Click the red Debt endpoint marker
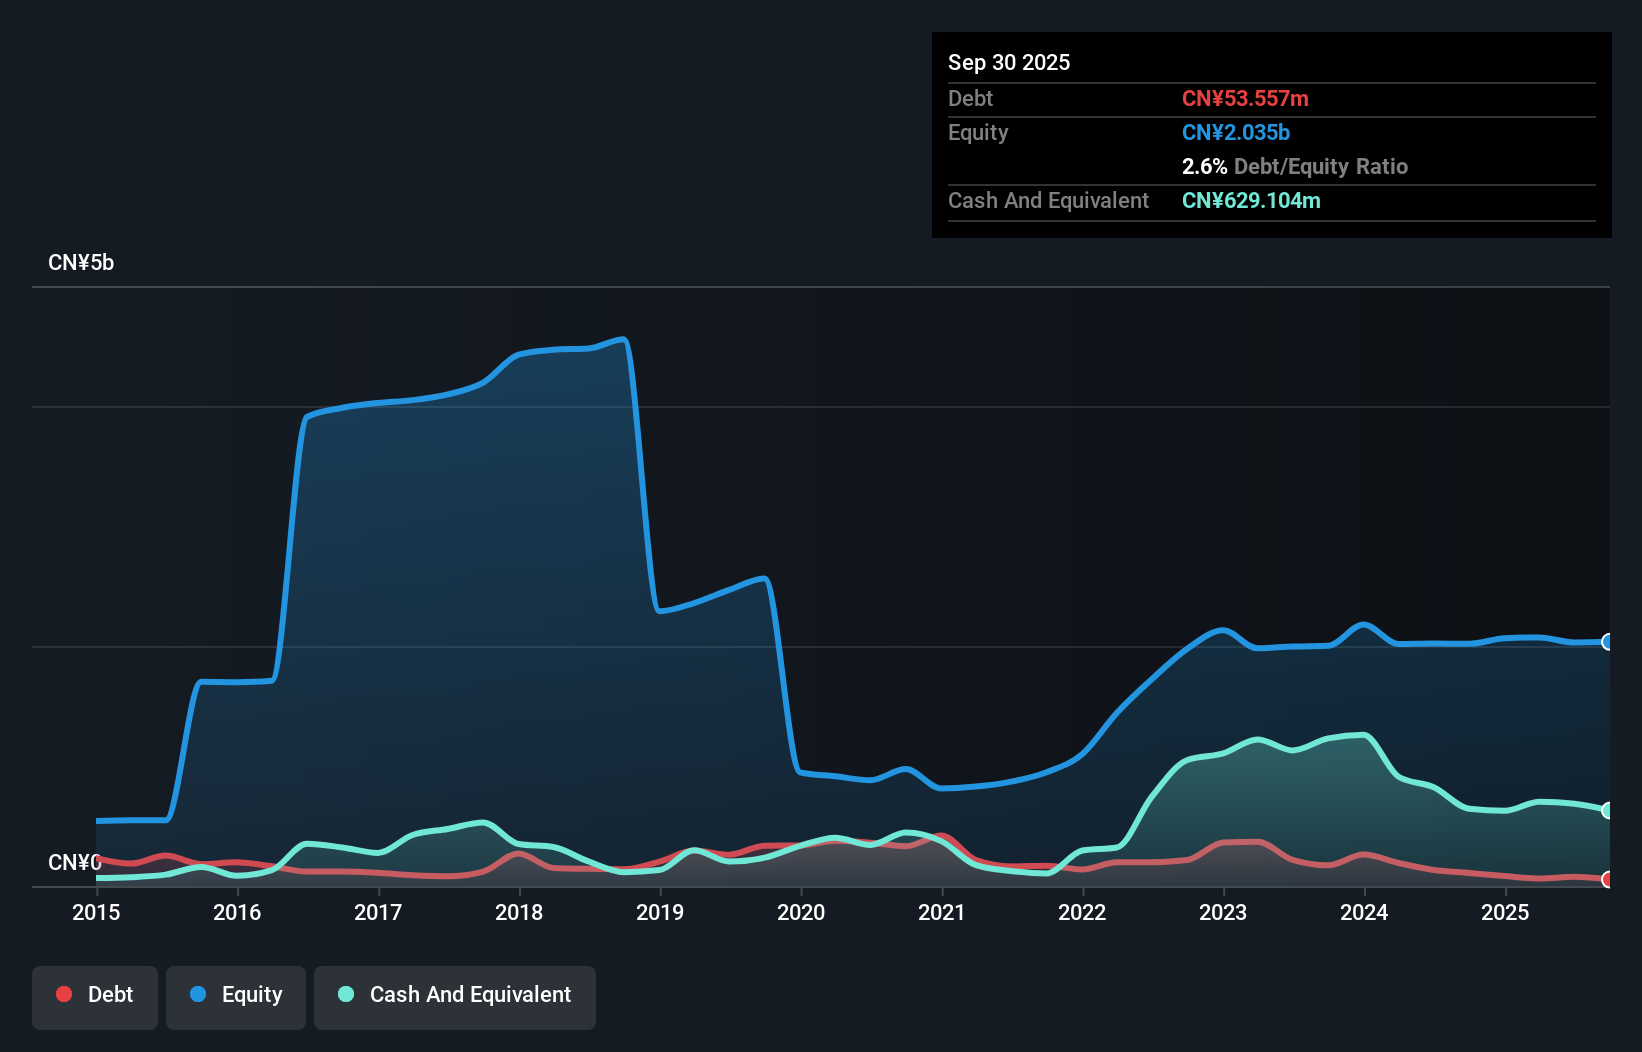1642x1052 pixels. pyautogui.click(x=1607, y=880)
